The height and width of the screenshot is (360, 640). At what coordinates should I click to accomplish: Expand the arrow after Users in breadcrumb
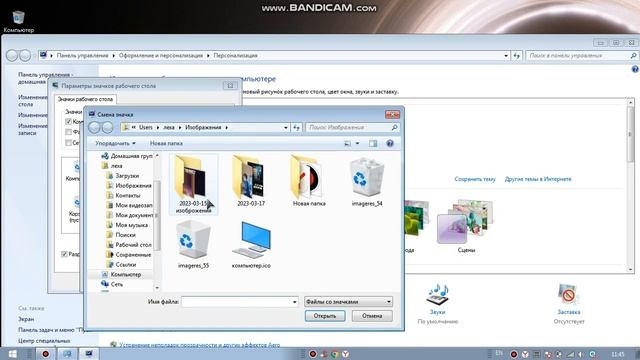158,128
